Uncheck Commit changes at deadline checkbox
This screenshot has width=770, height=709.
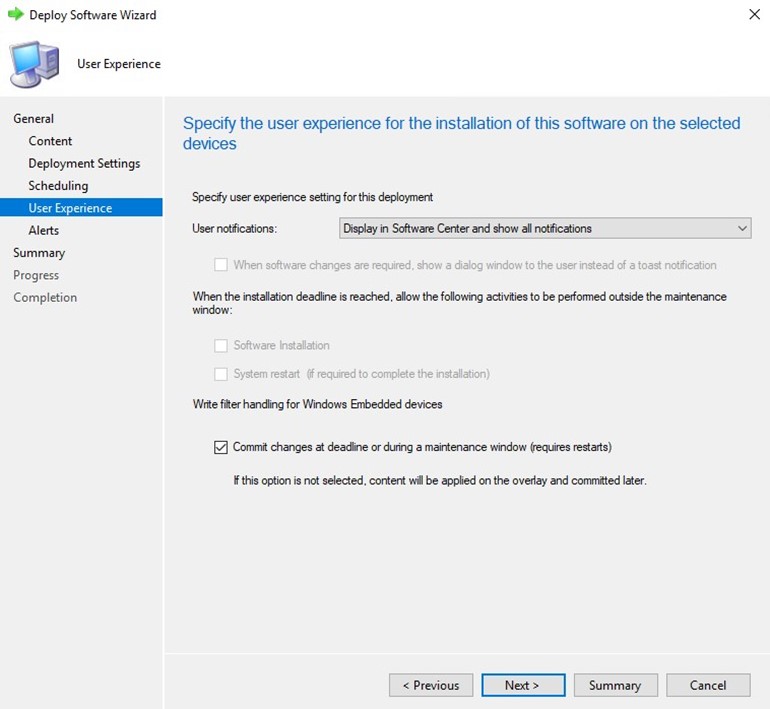(x=221, y=447)
